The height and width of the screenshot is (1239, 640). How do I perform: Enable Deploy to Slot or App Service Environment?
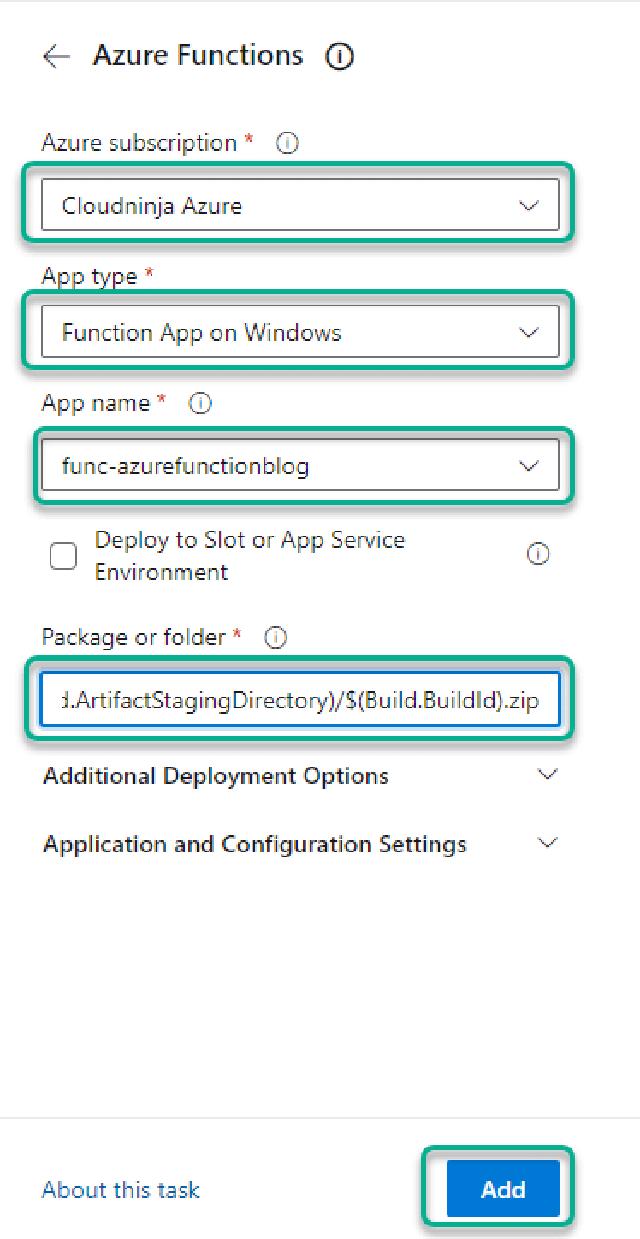(63, 556)
